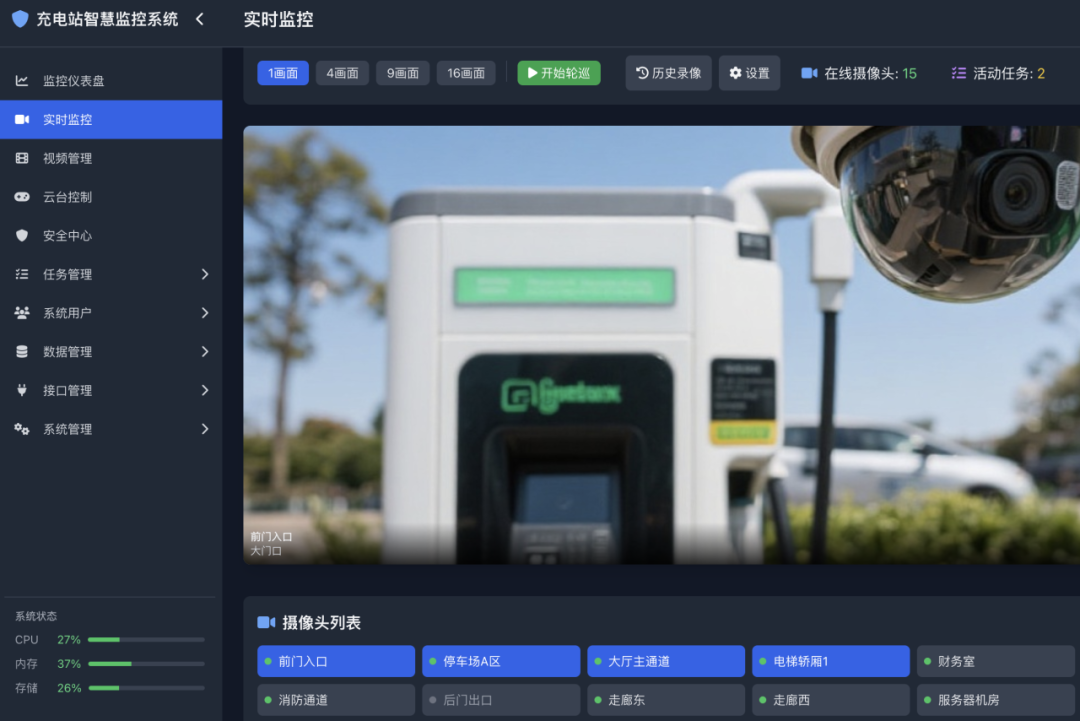Click the 内存 usage progress bar
This screenshot has width=1080, height=721.
pyautogui.click(x=146, y=664)
